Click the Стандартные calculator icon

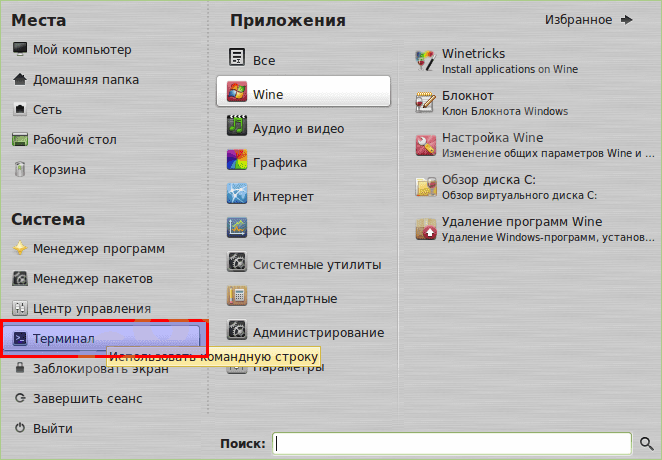(x=237, y=296)
